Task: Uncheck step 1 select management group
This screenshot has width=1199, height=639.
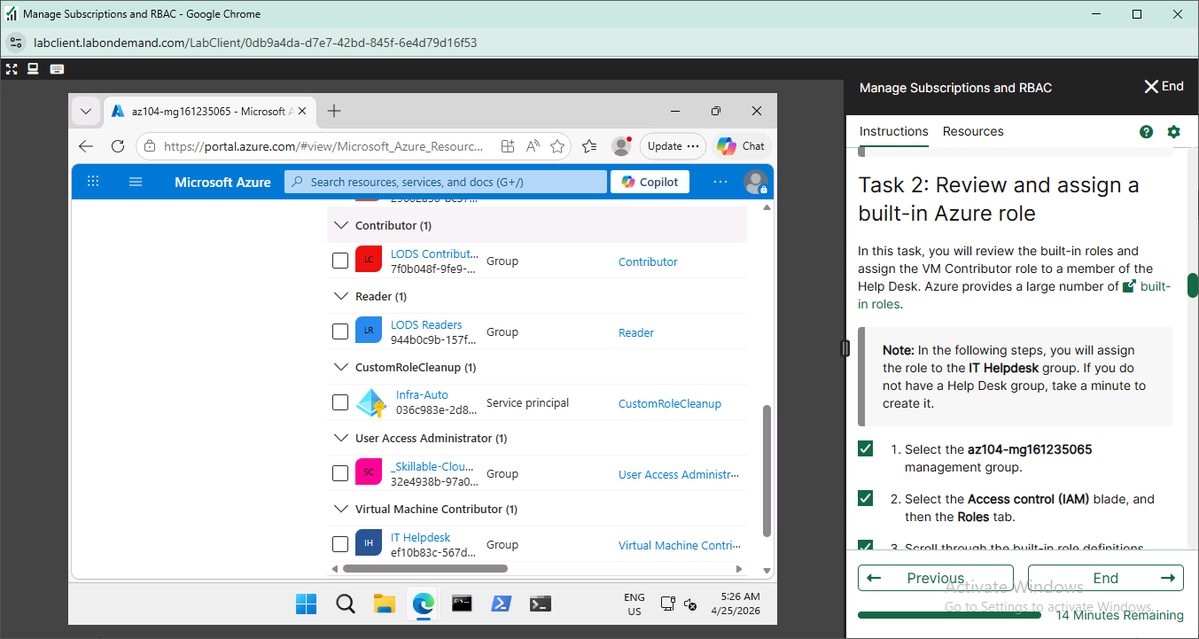Action: (866, 449)
